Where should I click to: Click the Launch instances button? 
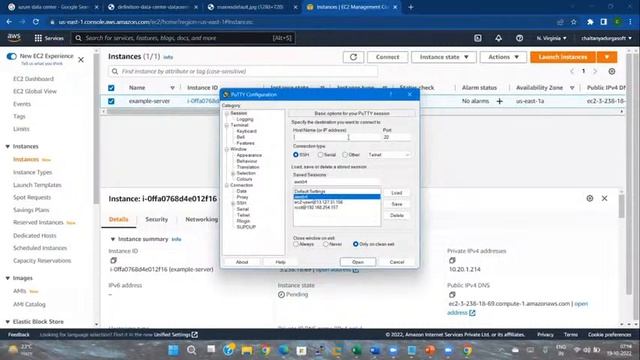pyautogui.click(x=563, y=57)
